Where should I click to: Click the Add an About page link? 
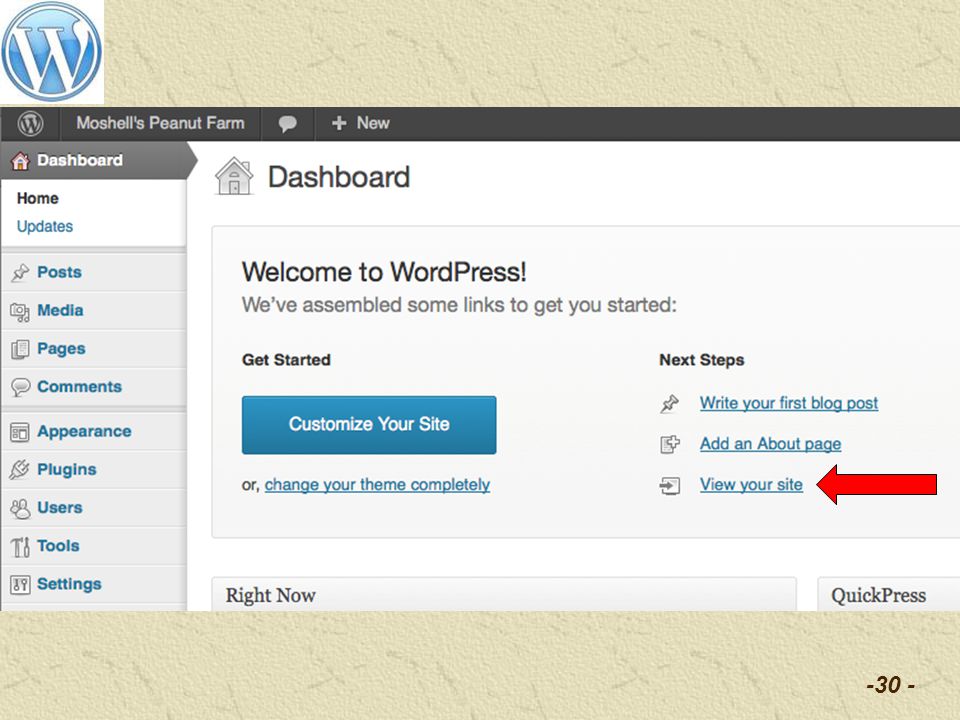[x=770, y=443]
